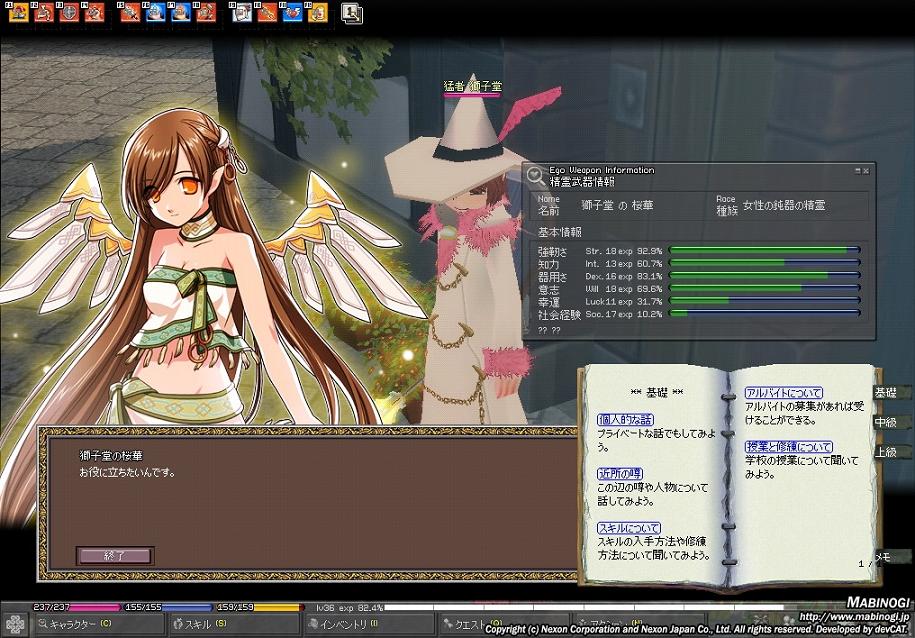This screenshot has height=638, width=915.
Task: Minimize the Ego Weapon Information window
Action: pos(858,170)
